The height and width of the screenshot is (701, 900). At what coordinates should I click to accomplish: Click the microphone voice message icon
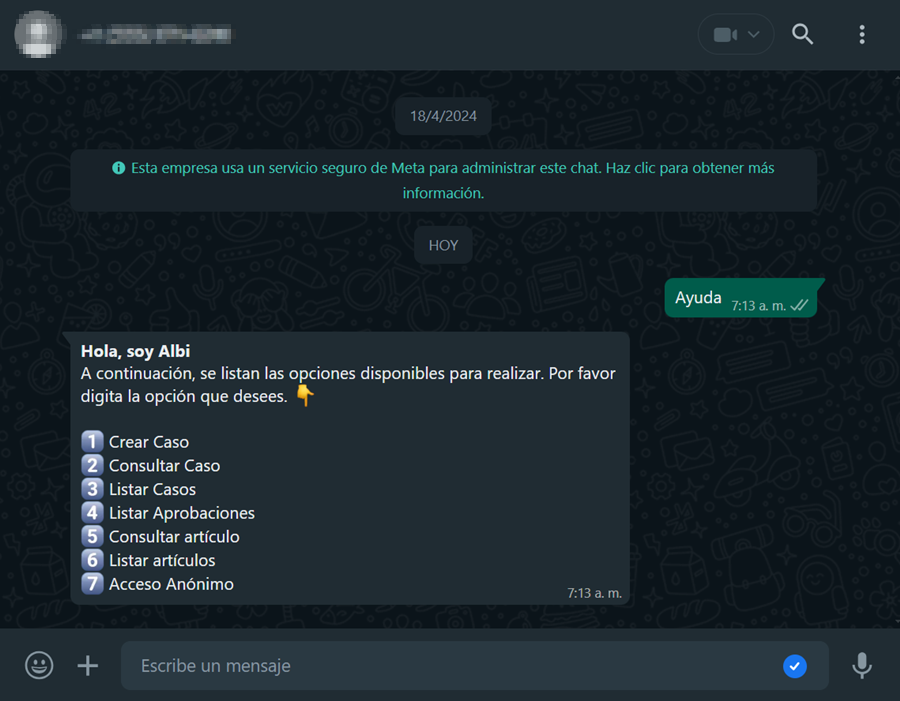pyautogui.click(x=862, y=665)
